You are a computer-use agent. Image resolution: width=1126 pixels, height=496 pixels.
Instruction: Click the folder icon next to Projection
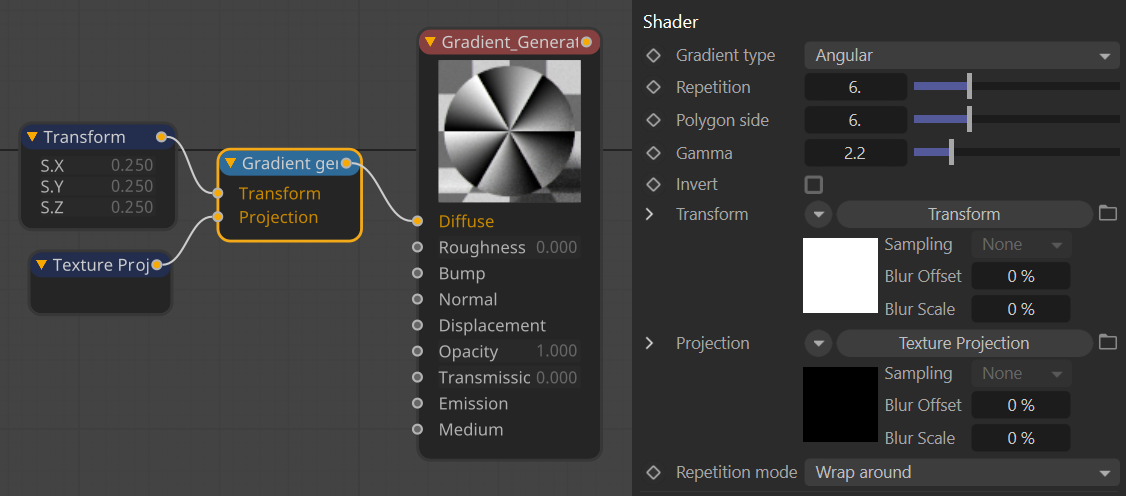point(1107,342)
